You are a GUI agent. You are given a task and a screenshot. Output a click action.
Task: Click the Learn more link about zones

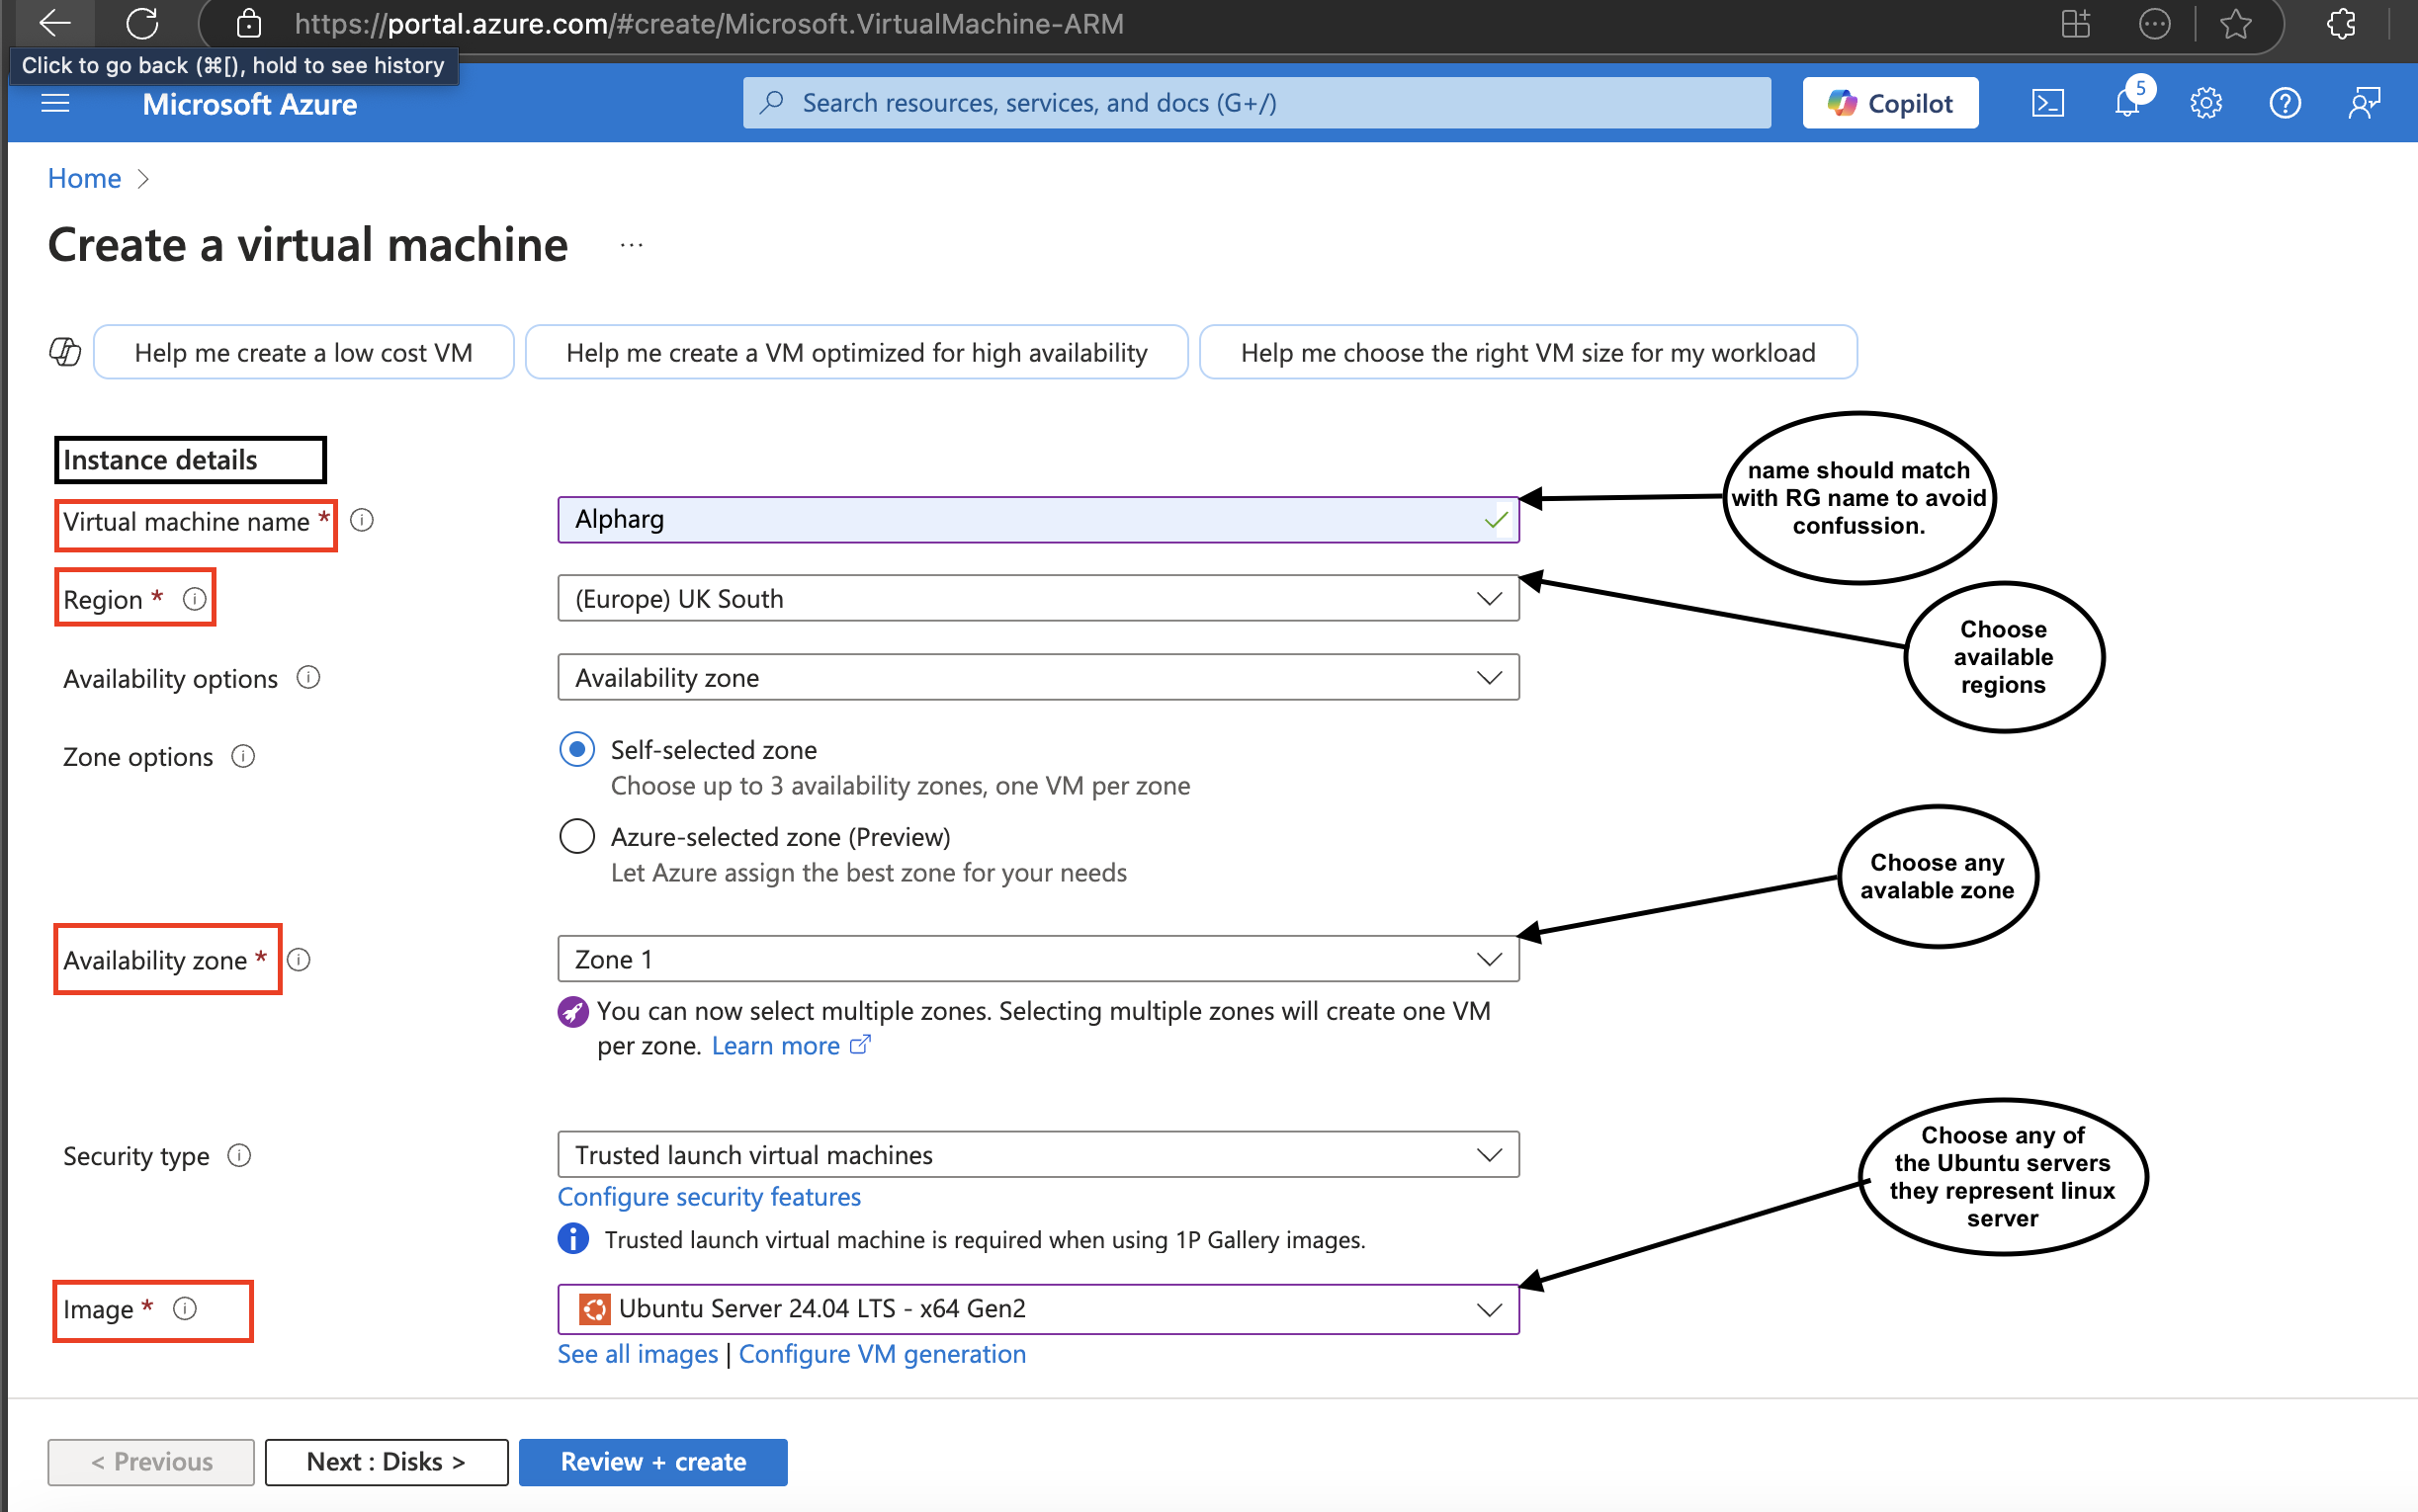[x=790, y=1046]
